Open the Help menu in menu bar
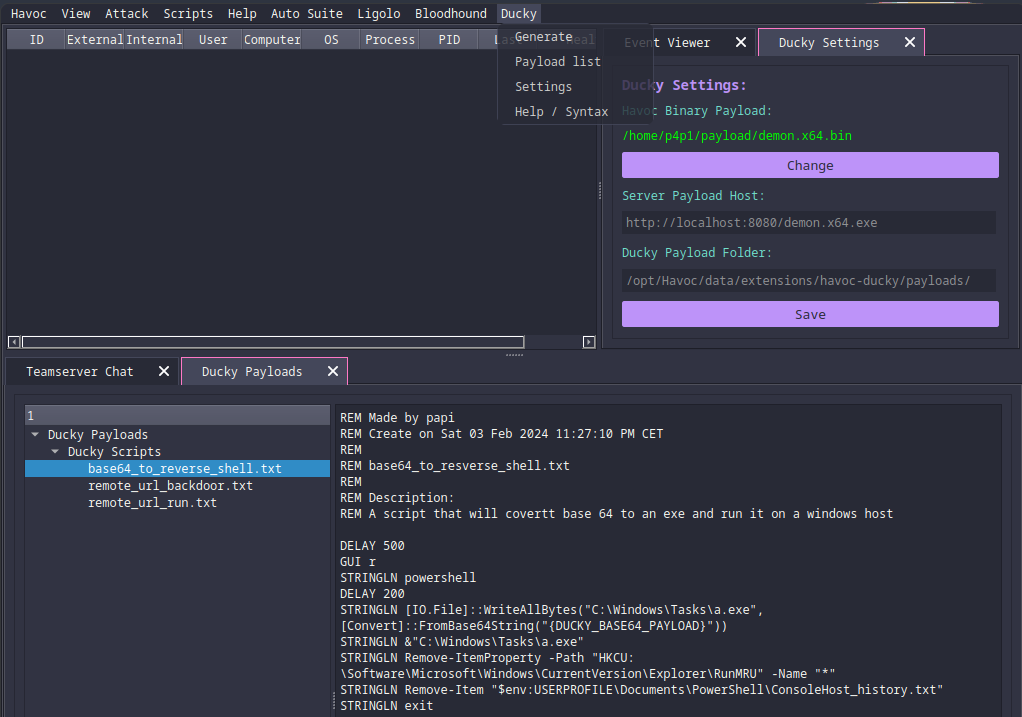The width and height of the screenshot is (1022, 717). (242, 14)
